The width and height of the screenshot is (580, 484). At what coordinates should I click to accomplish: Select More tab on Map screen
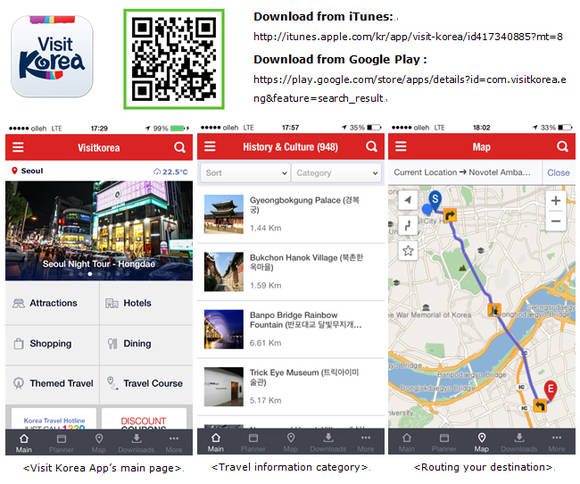557,442
